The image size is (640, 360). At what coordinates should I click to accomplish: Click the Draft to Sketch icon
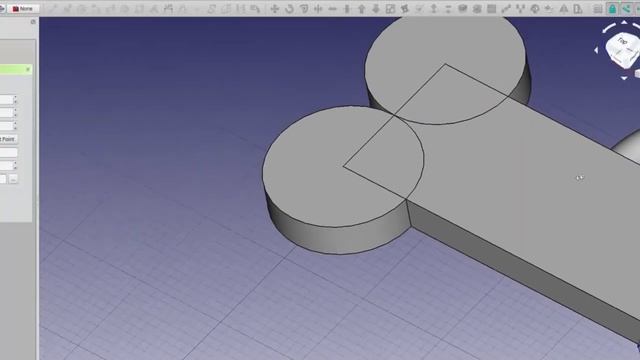point(477,9)
